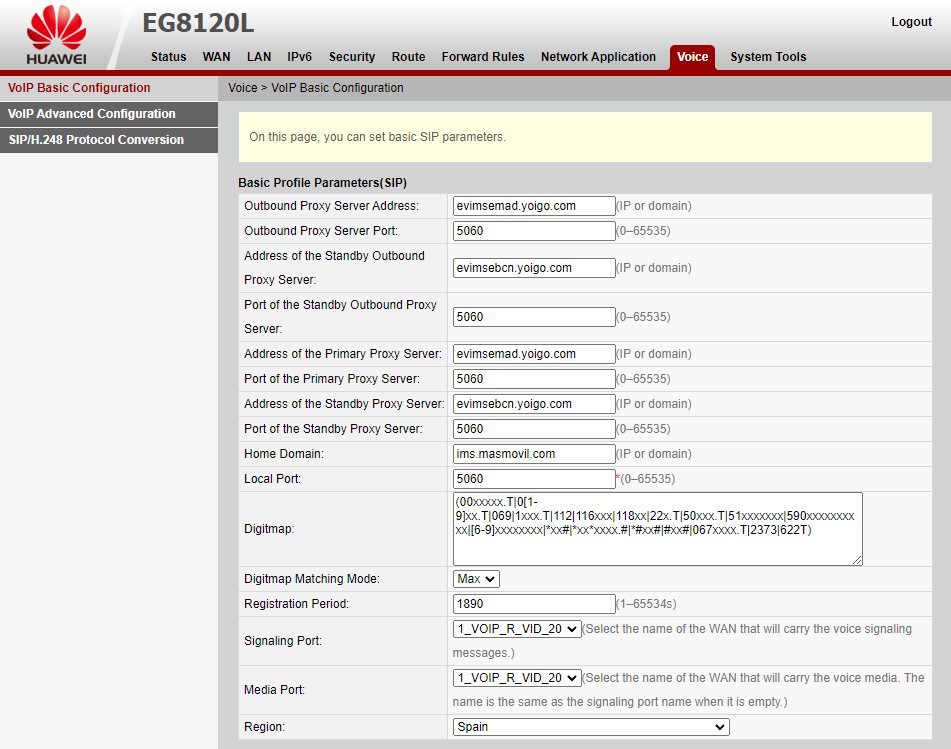This screenshot has height=749, width=951.
Task: Select the Voice tab
Action: (692, 58)
